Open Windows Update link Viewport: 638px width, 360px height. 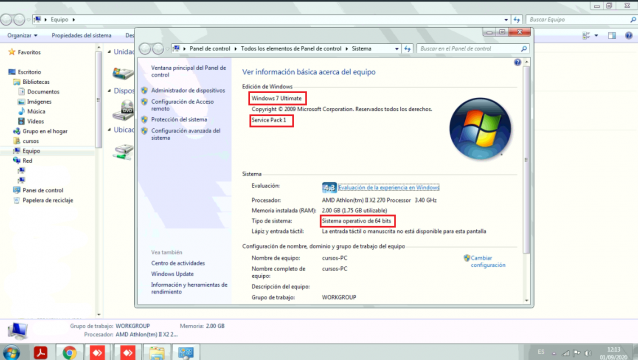tap(172, 274)
